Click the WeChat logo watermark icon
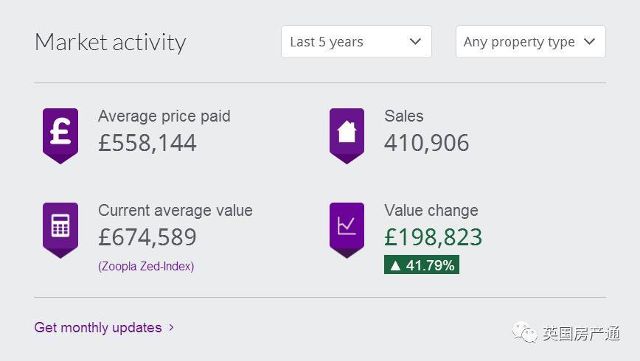 [x=524, y=332]
